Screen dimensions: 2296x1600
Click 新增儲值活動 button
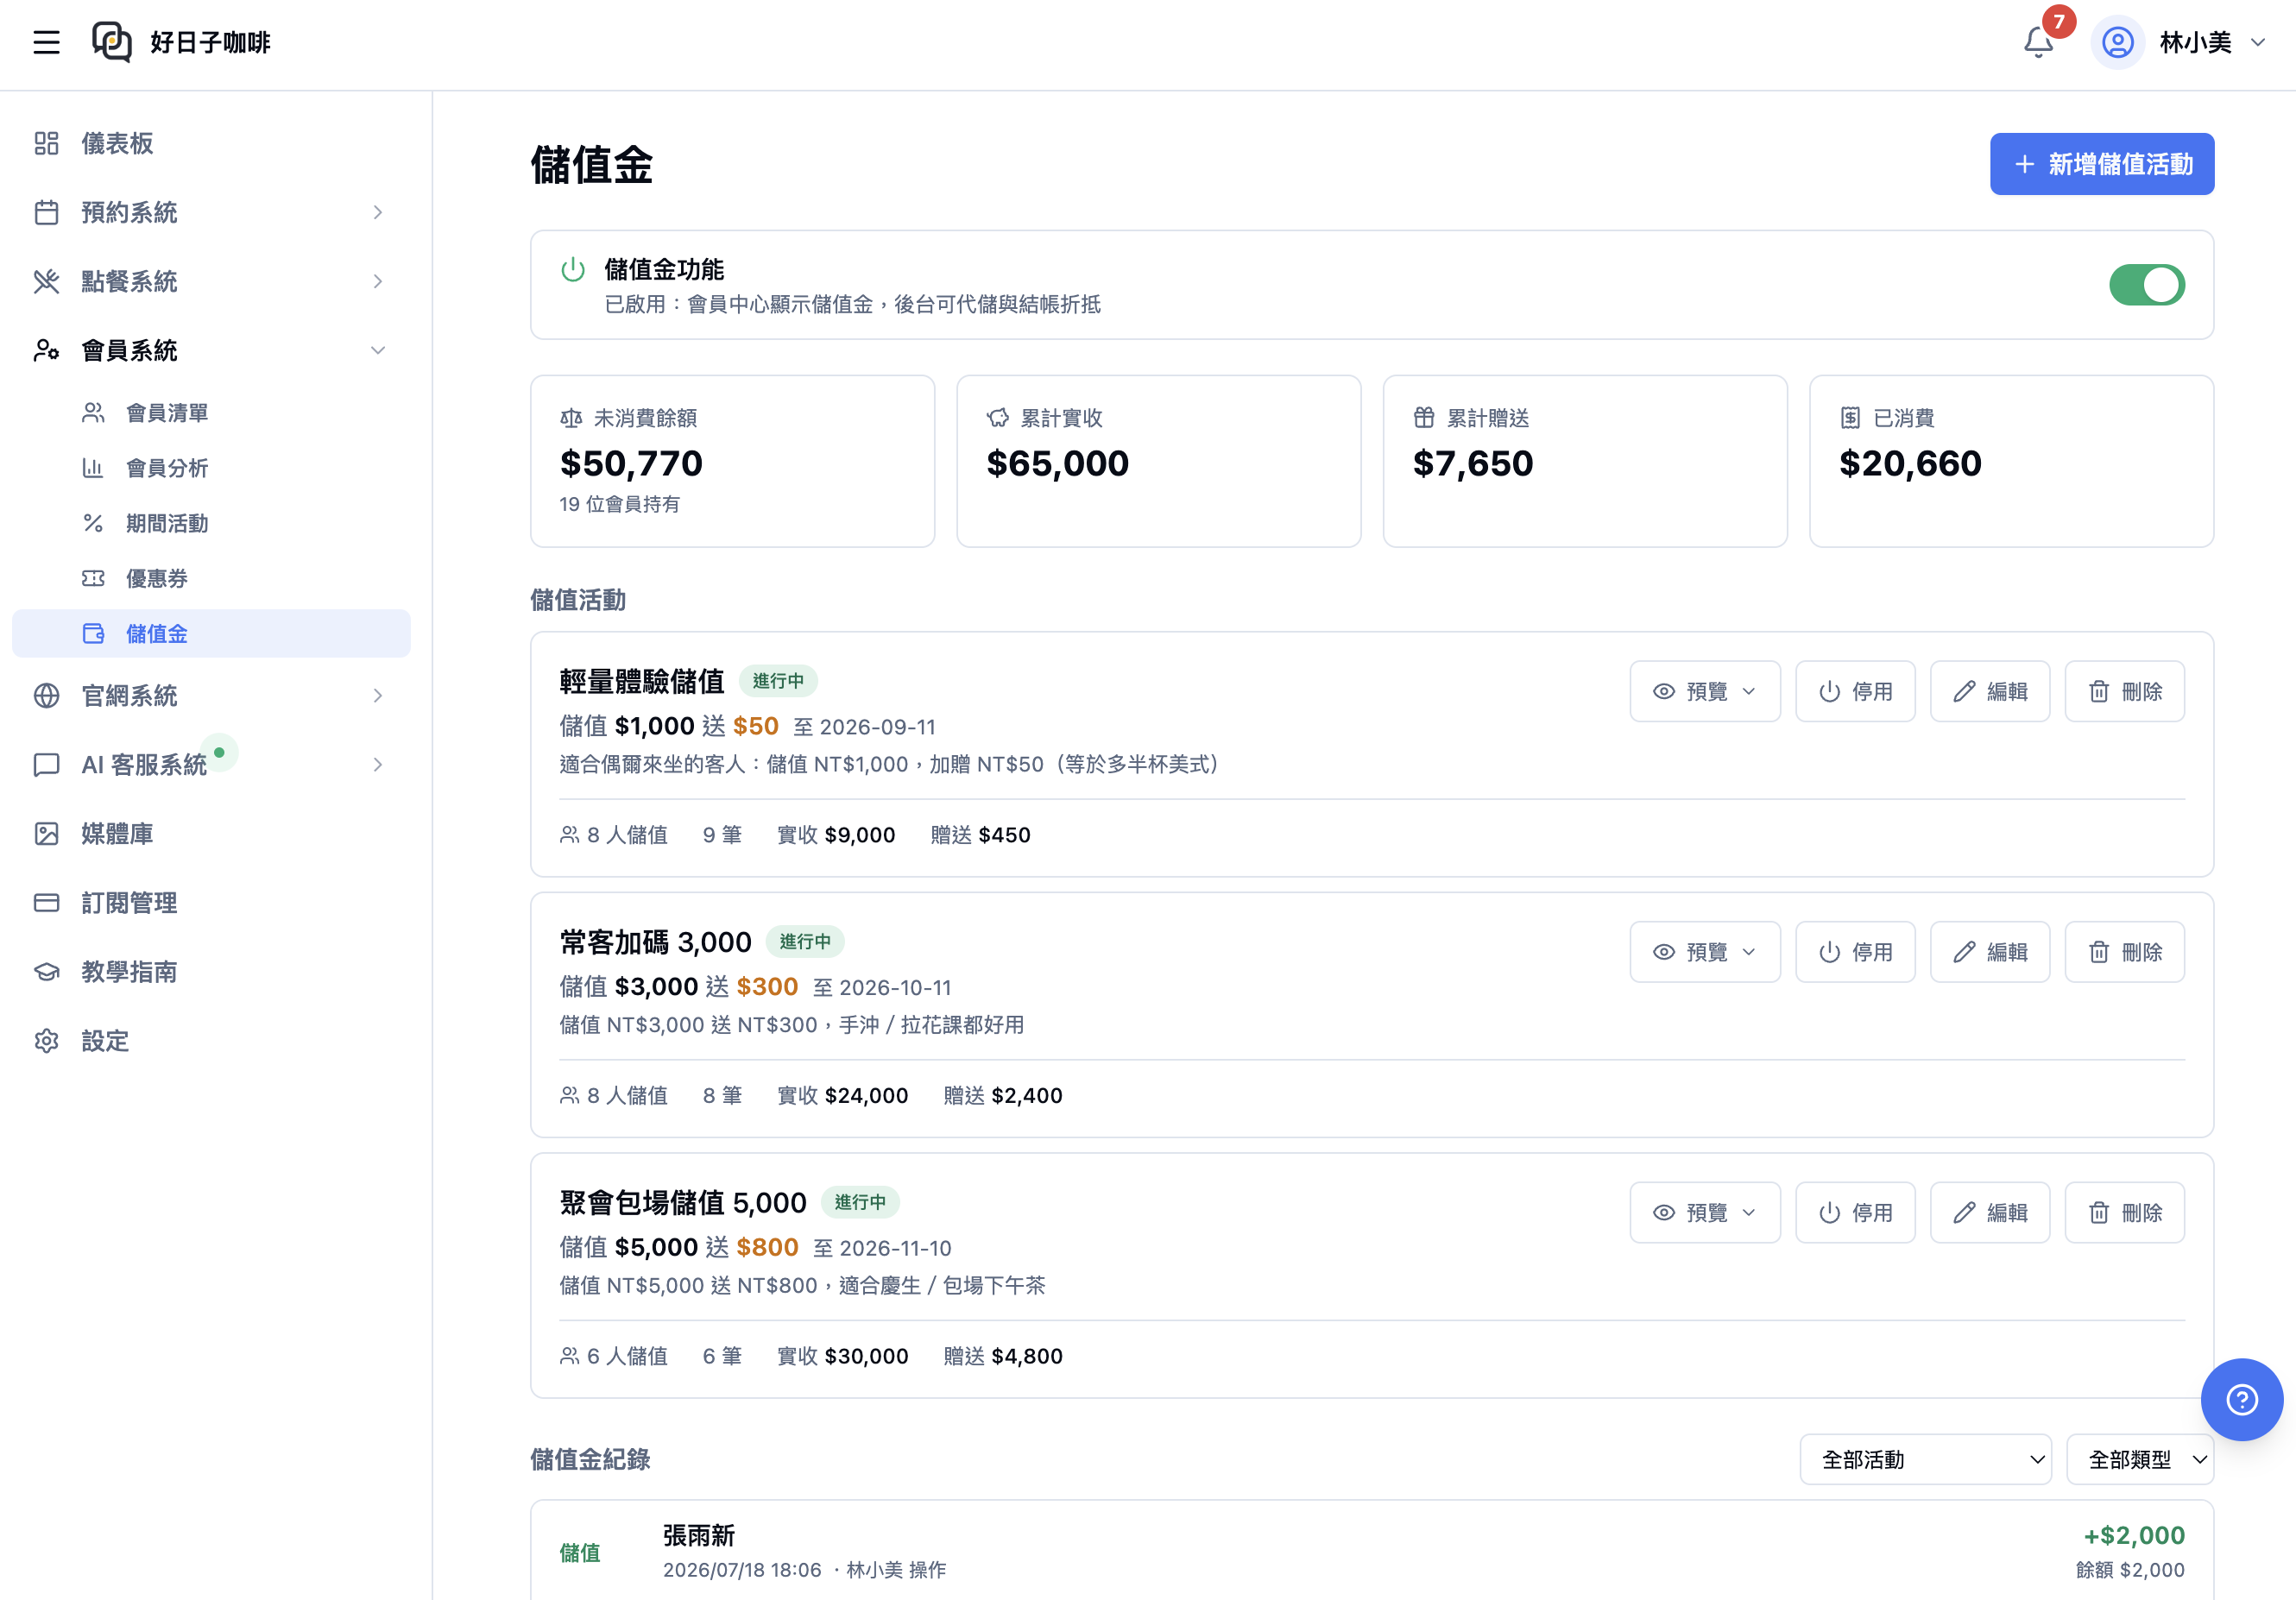coord(2102,164)
